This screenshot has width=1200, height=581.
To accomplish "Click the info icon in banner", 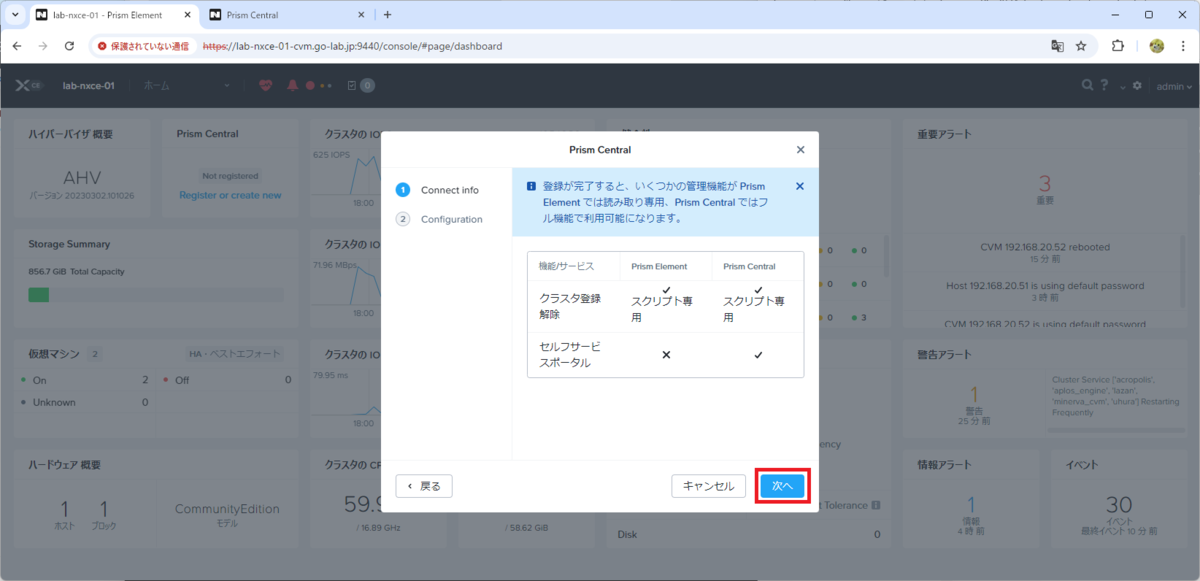I will [531, 186].
